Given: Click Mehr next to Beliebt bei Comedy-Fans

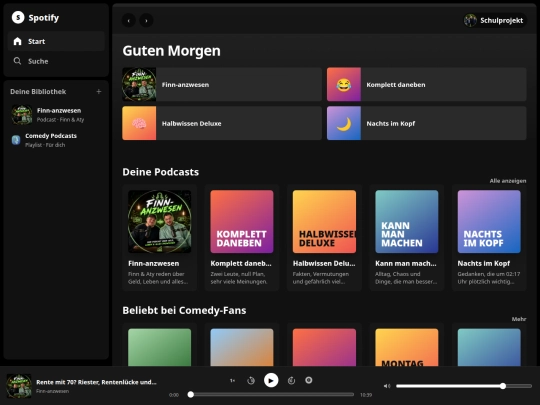Looking at the screenshot, I should point(519,319).
